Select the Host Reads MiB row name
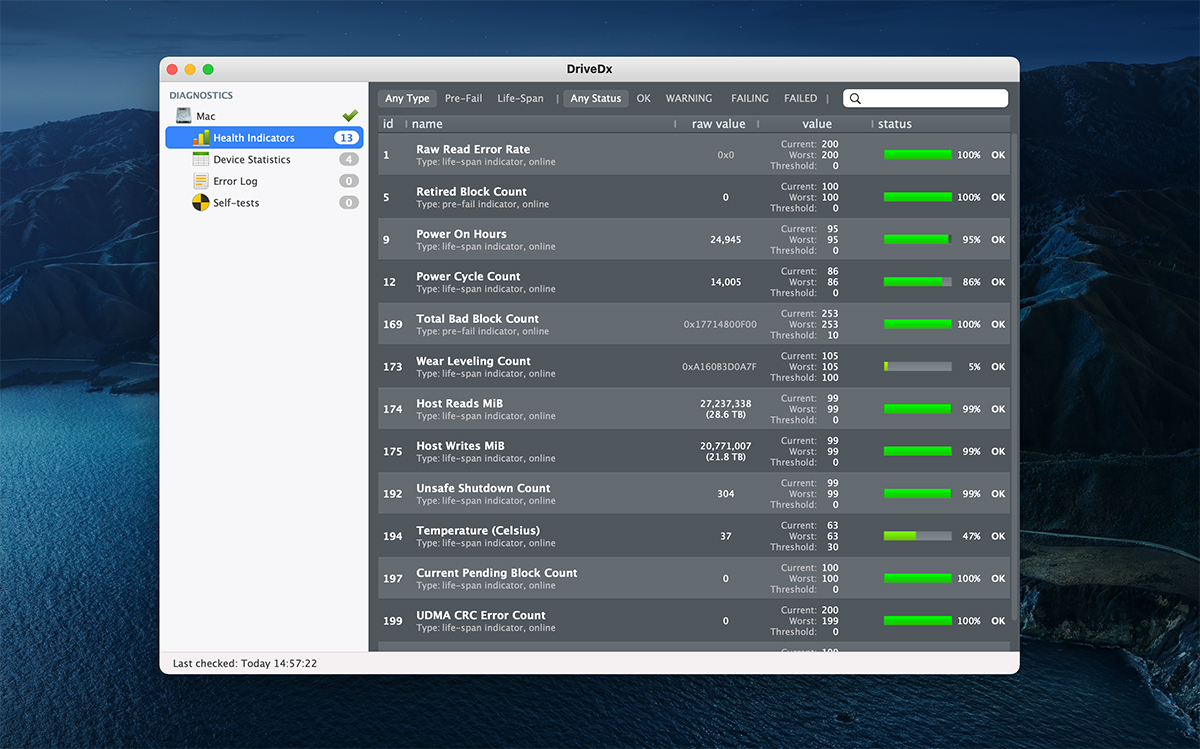The image size is (1200, 749). click(x=459, y=403)
